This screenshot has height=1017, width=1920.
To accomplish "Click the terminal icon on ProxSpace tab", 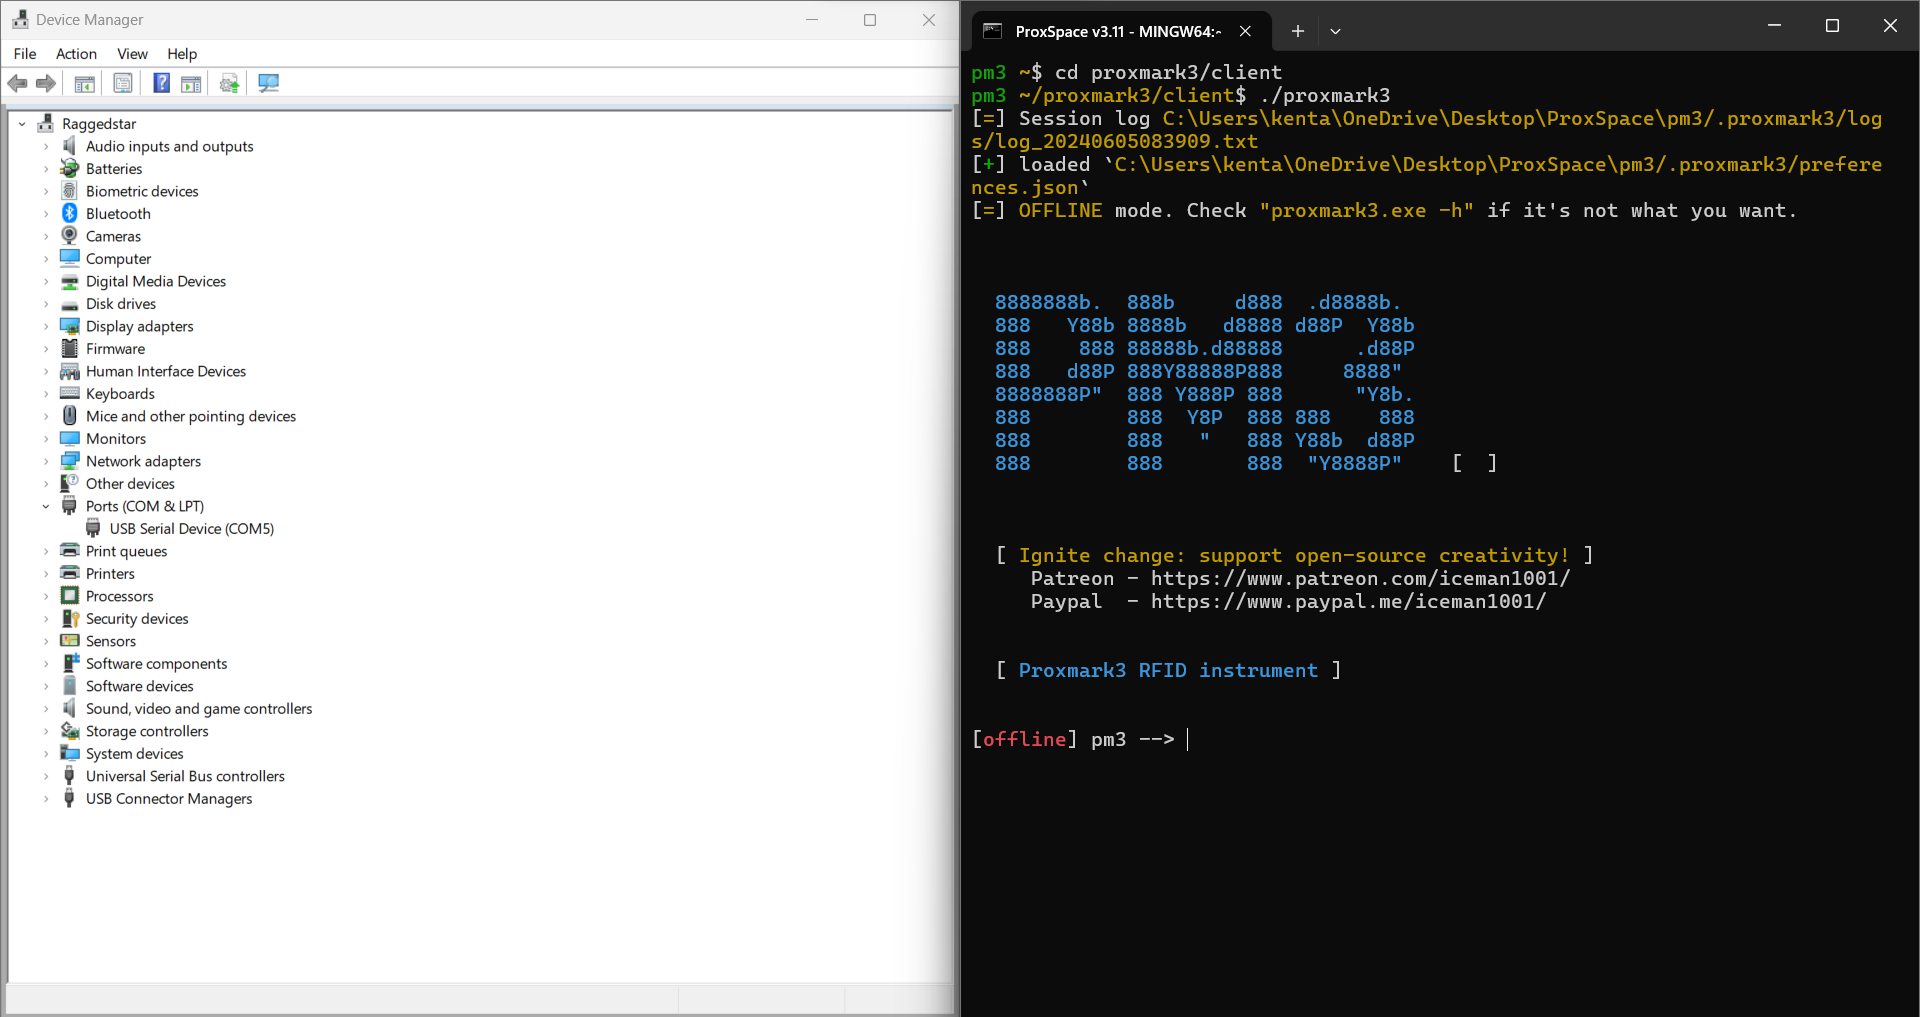I will [x=992, y=31].
